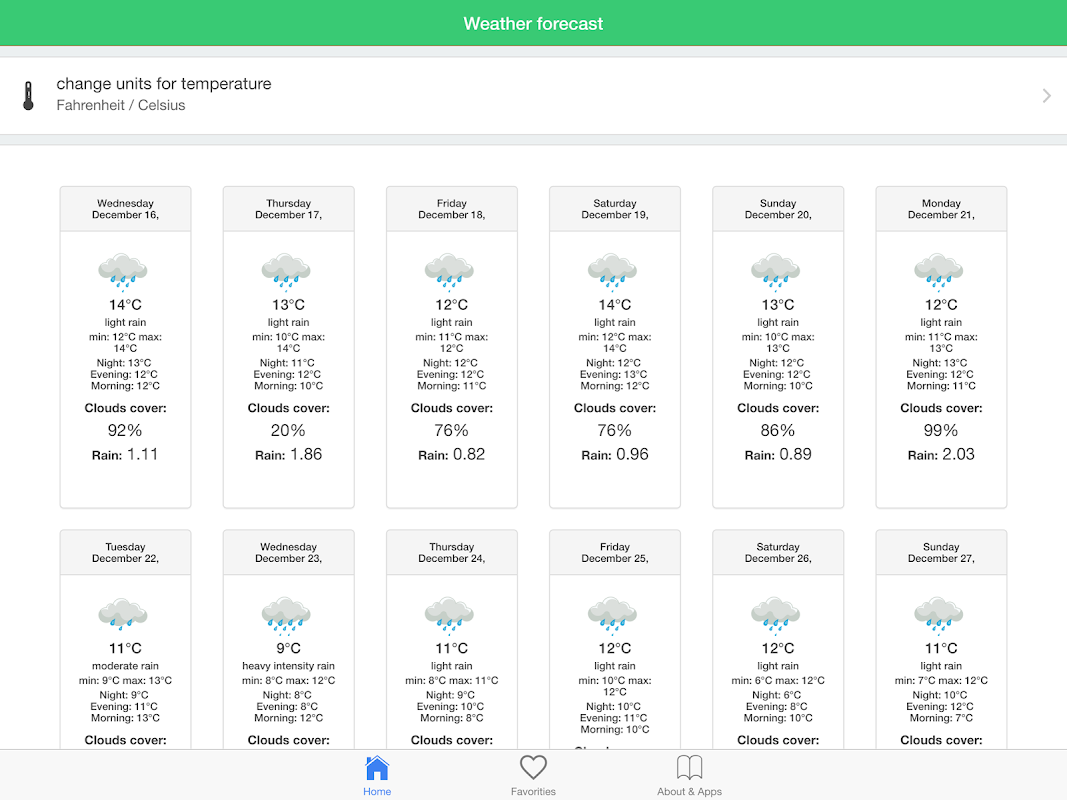Viewport: 1067px width, 800px height.
Task: Select the Sunday December 20 card header
Action: [x=778, y=209]
